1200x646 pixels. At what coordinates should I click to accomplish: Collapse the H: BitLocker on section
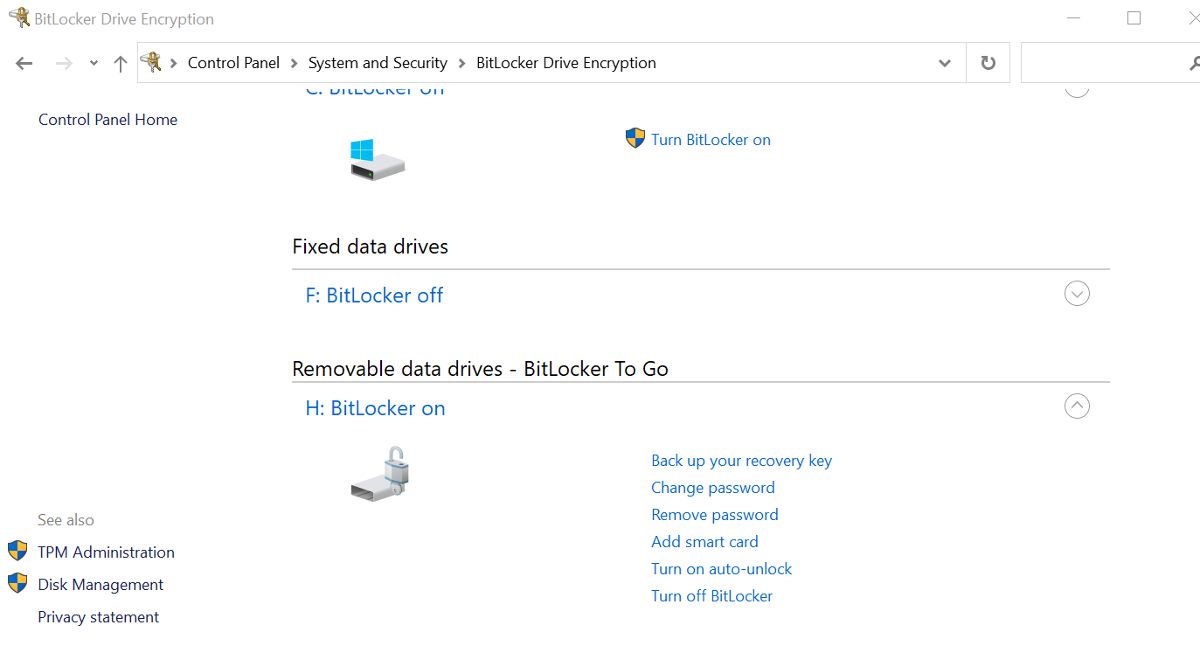point(1077,406)
